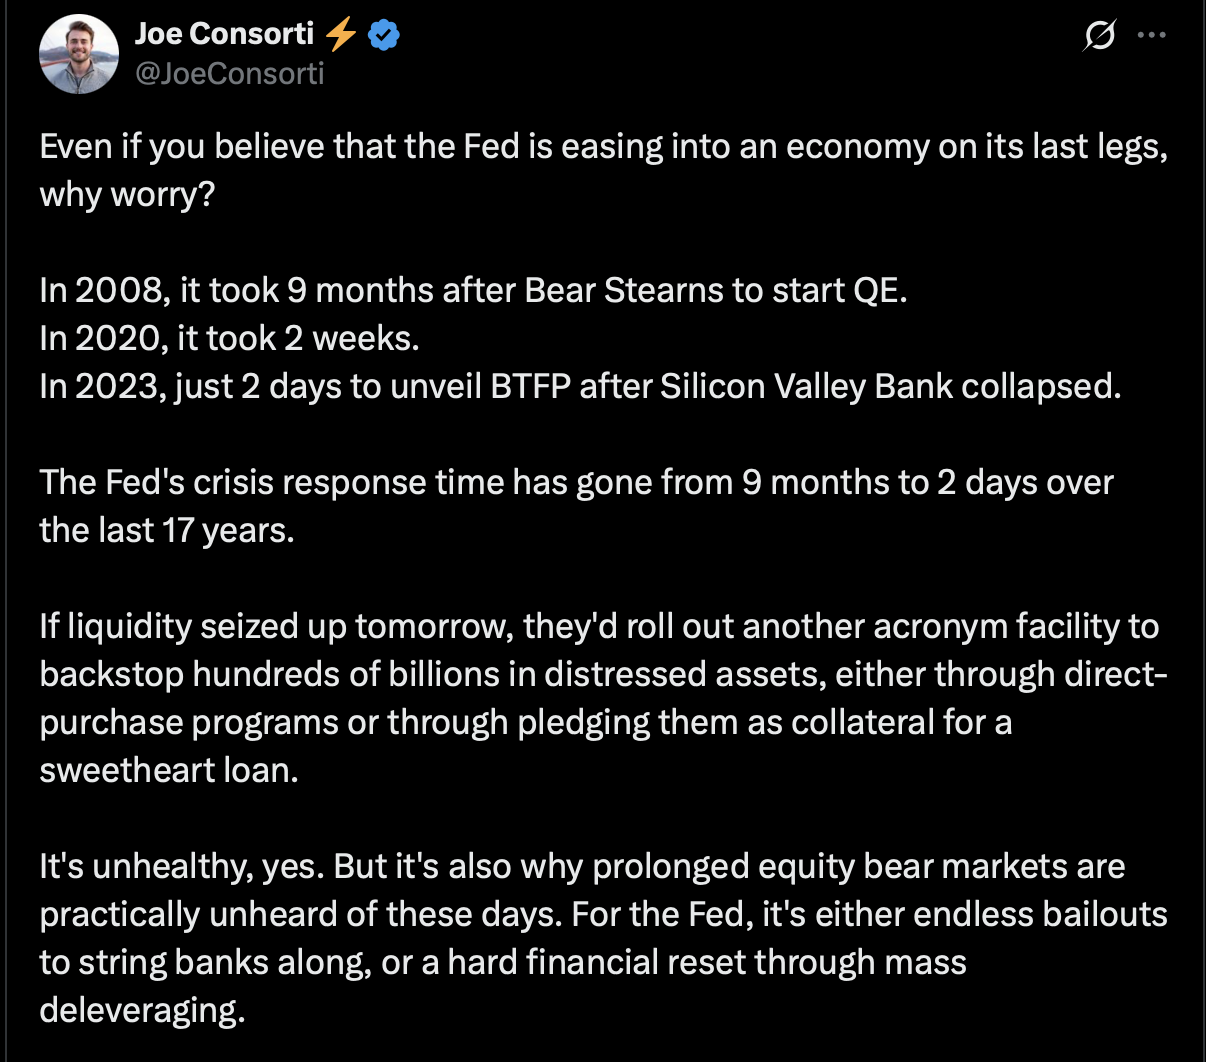
Task: Click the line "In 2020, it took 2 weeks."
Action: (x=229, y=338)
